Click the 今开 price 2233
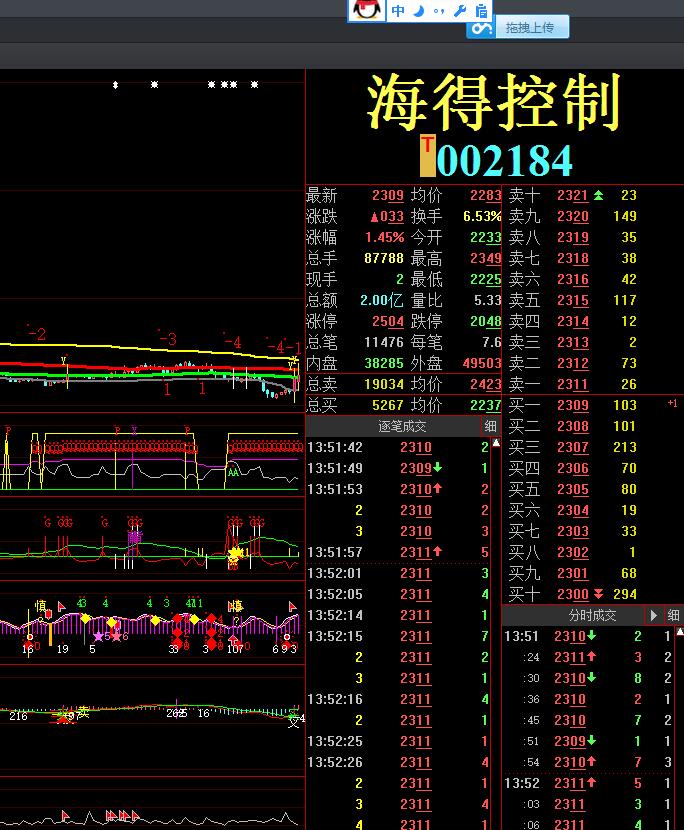 point(485,237)
